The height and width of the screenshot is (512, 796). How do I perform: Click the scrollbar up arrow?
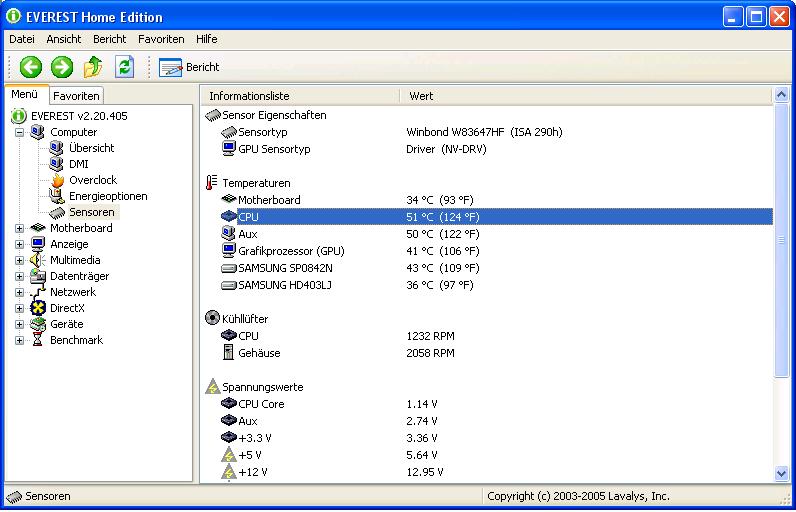coord(781,95)
